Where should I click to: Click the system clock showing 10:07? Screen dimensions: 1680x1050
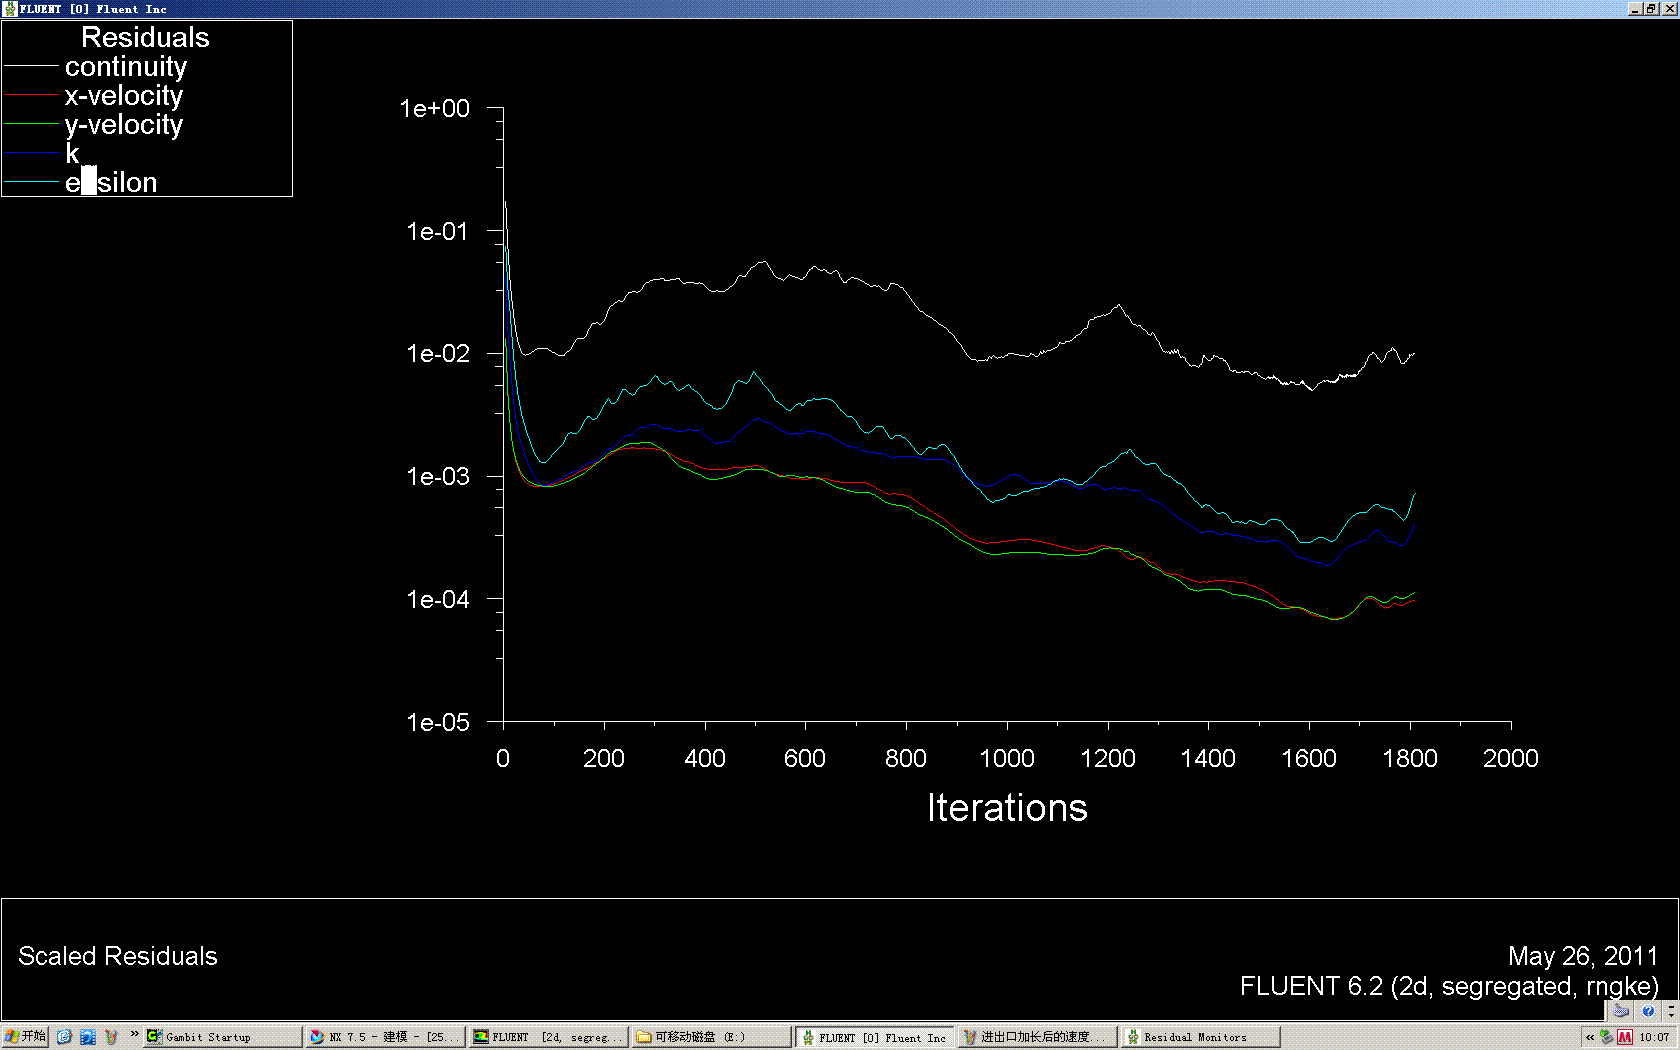1655,1037
